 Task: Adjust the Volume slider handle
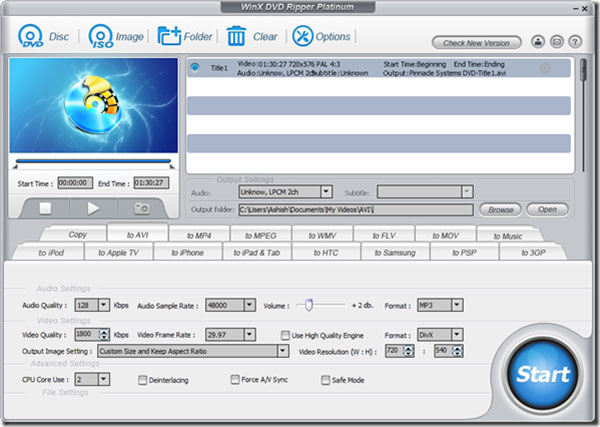point(309,305)
